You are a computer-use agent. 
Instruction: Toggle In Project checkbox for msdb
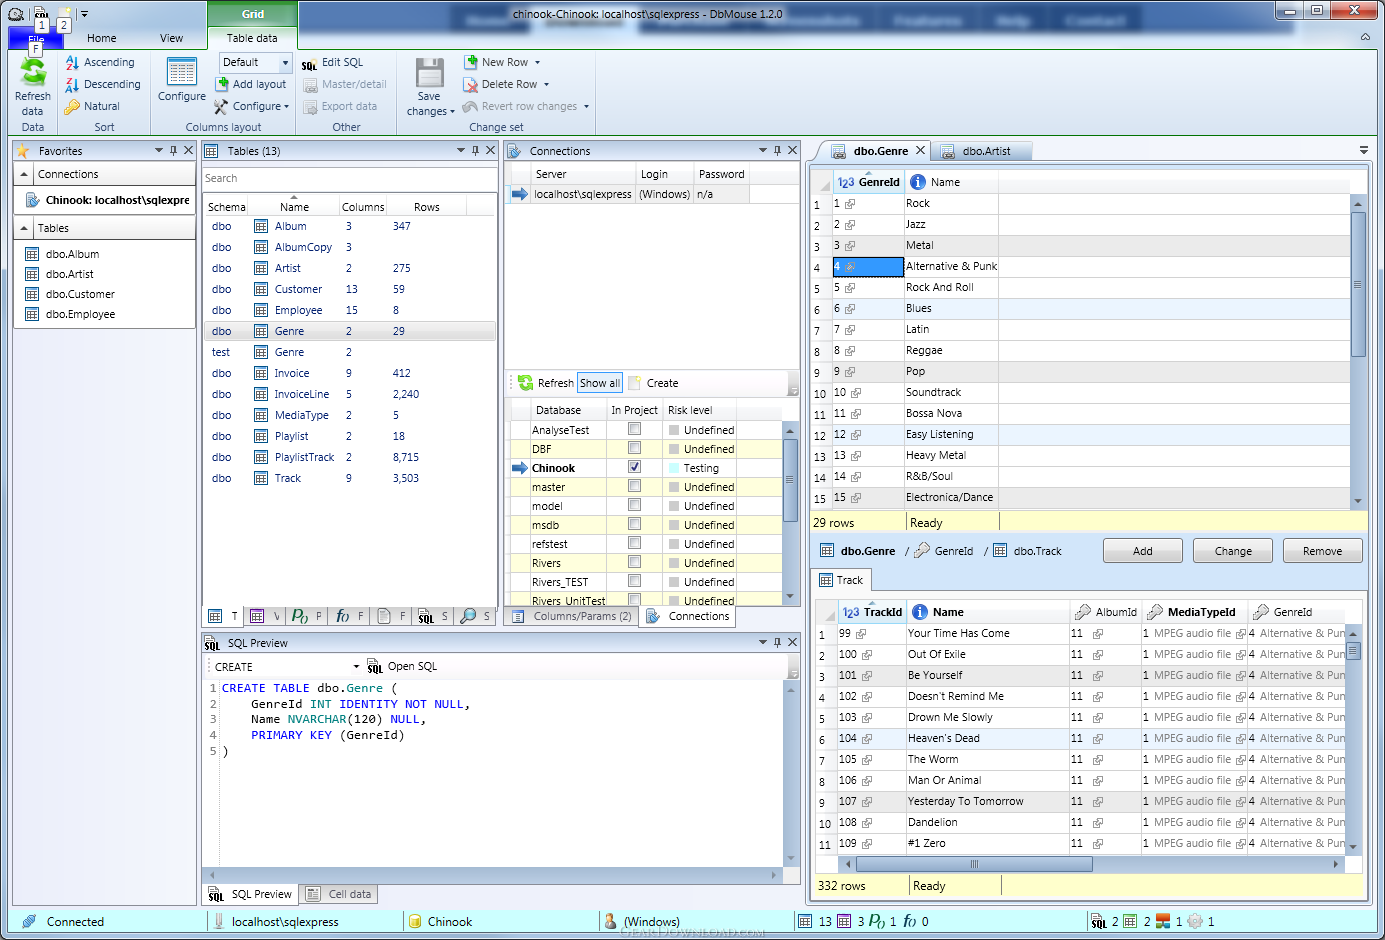point(634,524)
